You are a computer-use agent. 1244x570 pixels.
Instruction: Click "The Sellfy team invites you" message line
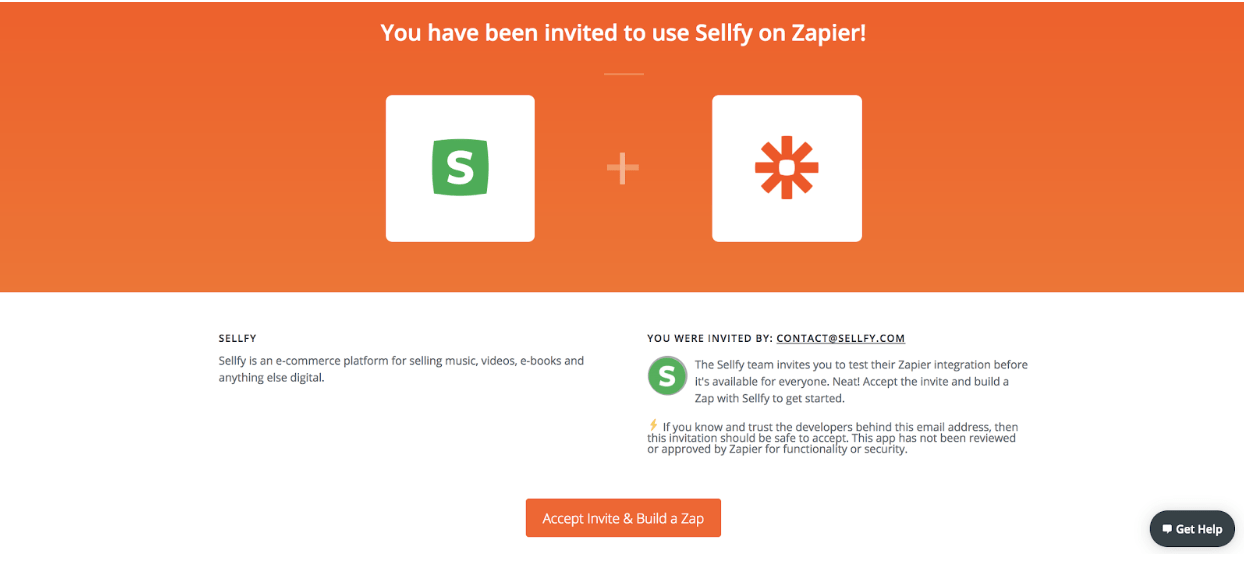pyautogui.click(x=861, y=365)
